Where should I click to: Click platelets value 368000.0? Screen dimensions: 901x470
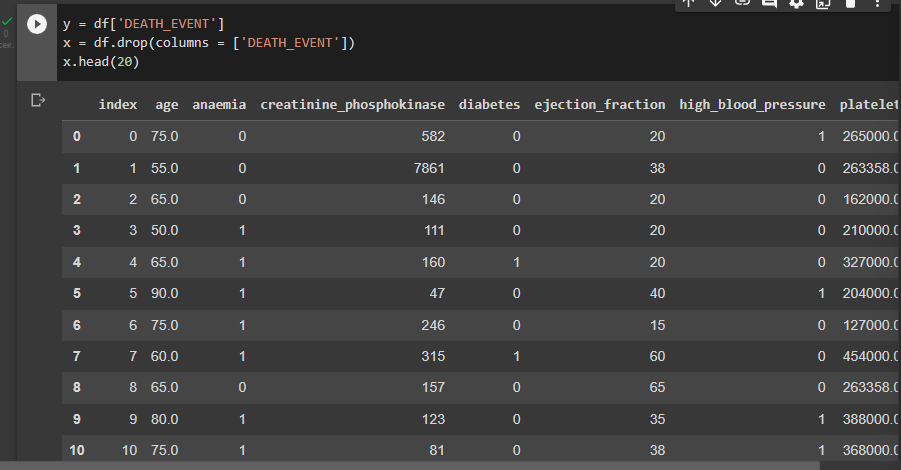click(x=870, y=450)
